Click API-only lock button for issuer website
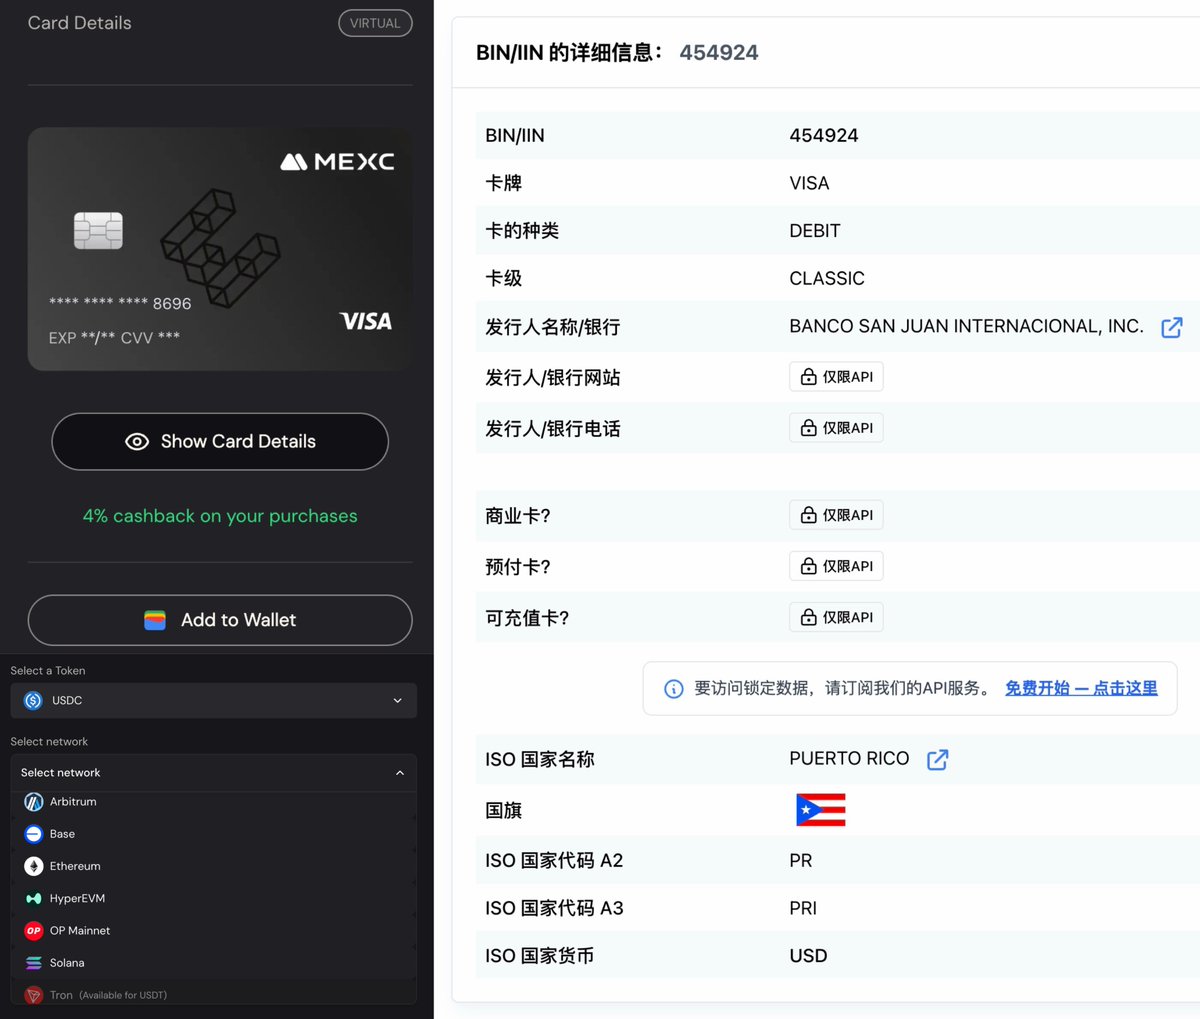The height and width of the screenshot is (1019, 1200). point(836,377)
